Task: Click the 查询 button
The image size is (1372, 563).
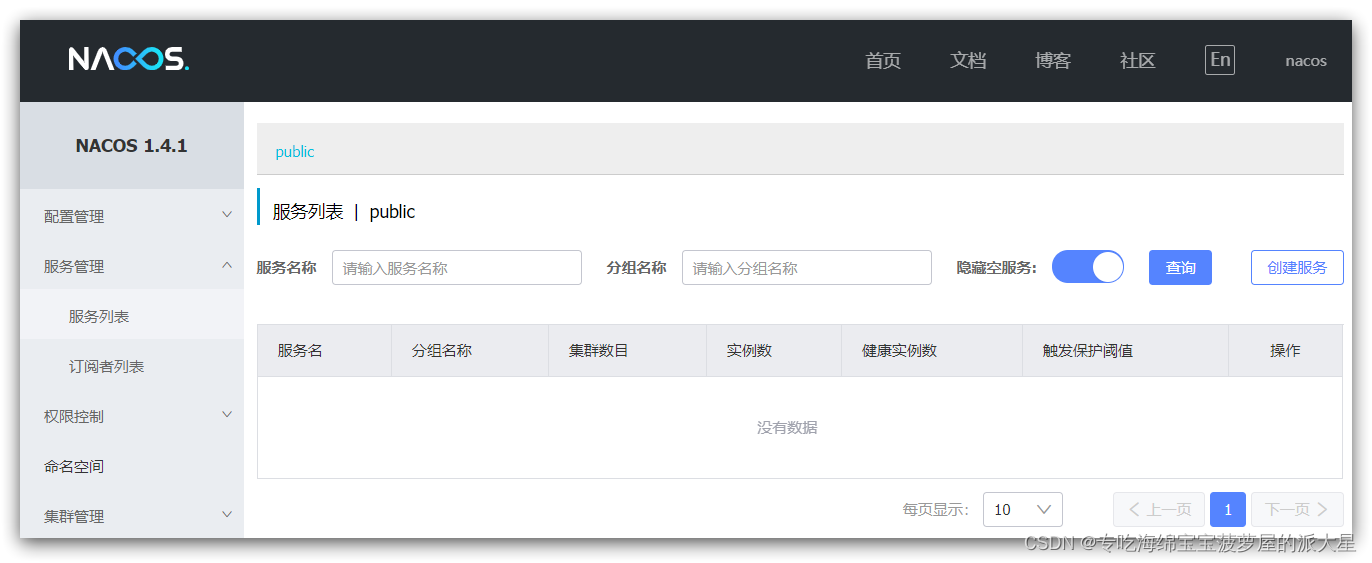Action: click(1180, 267)
